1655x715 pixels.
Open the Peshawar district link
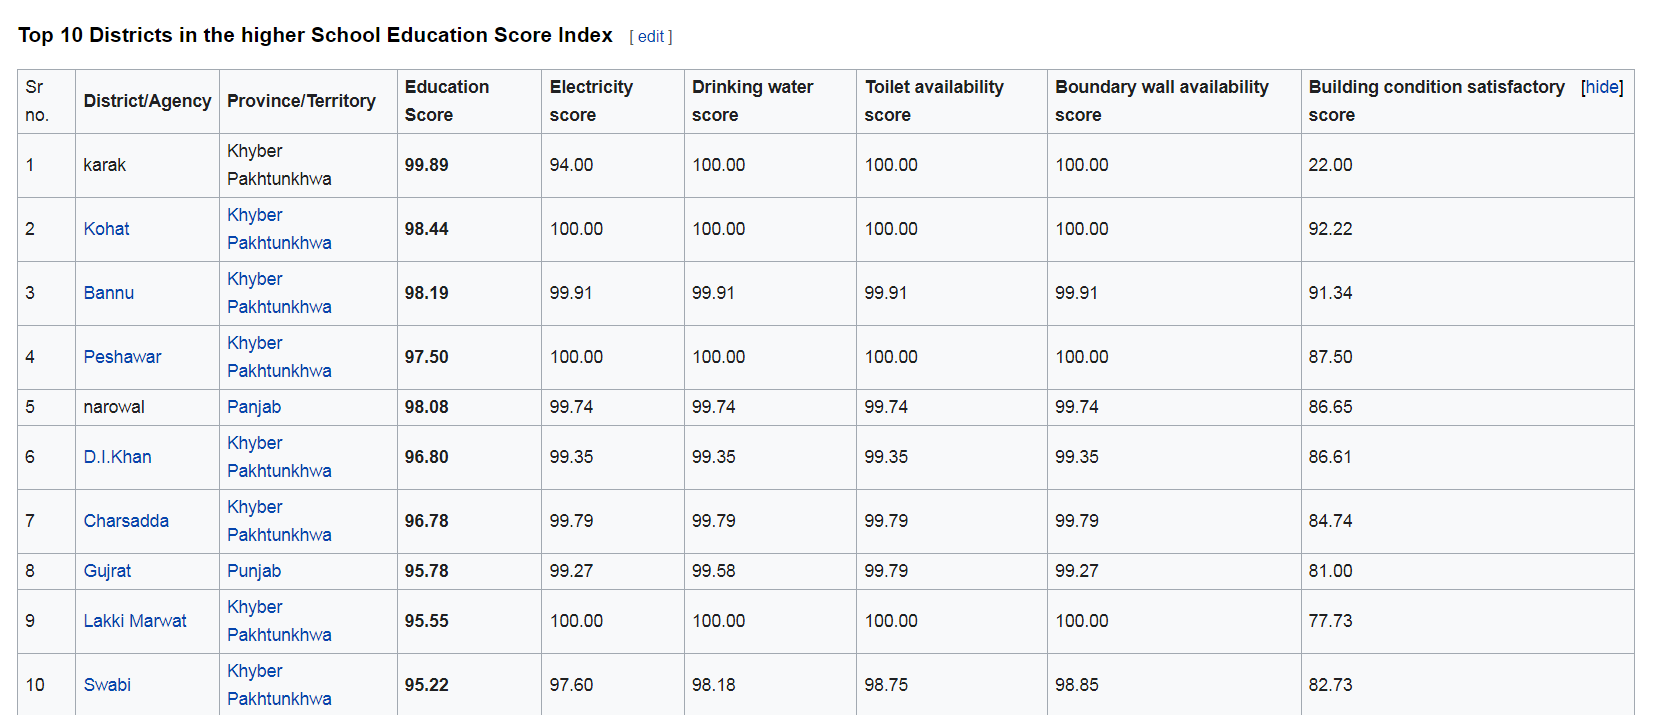(x=122, y=357)
